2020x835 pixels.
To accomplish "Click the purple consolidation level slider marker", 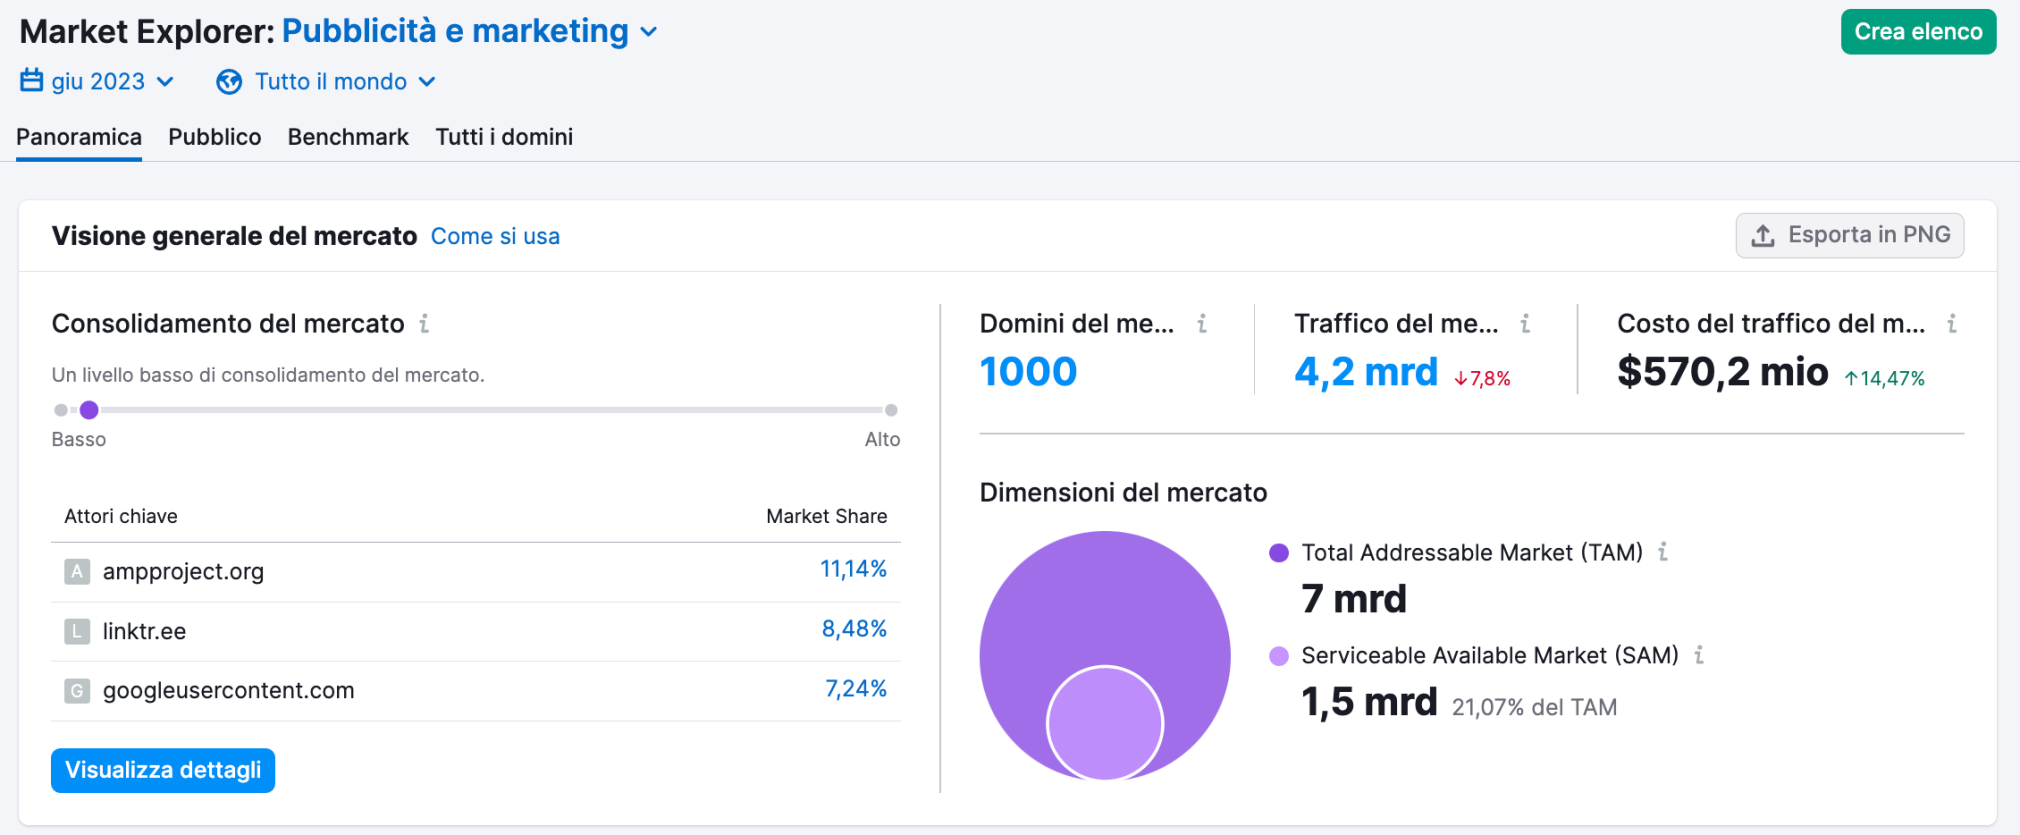I will click(89, 410).
